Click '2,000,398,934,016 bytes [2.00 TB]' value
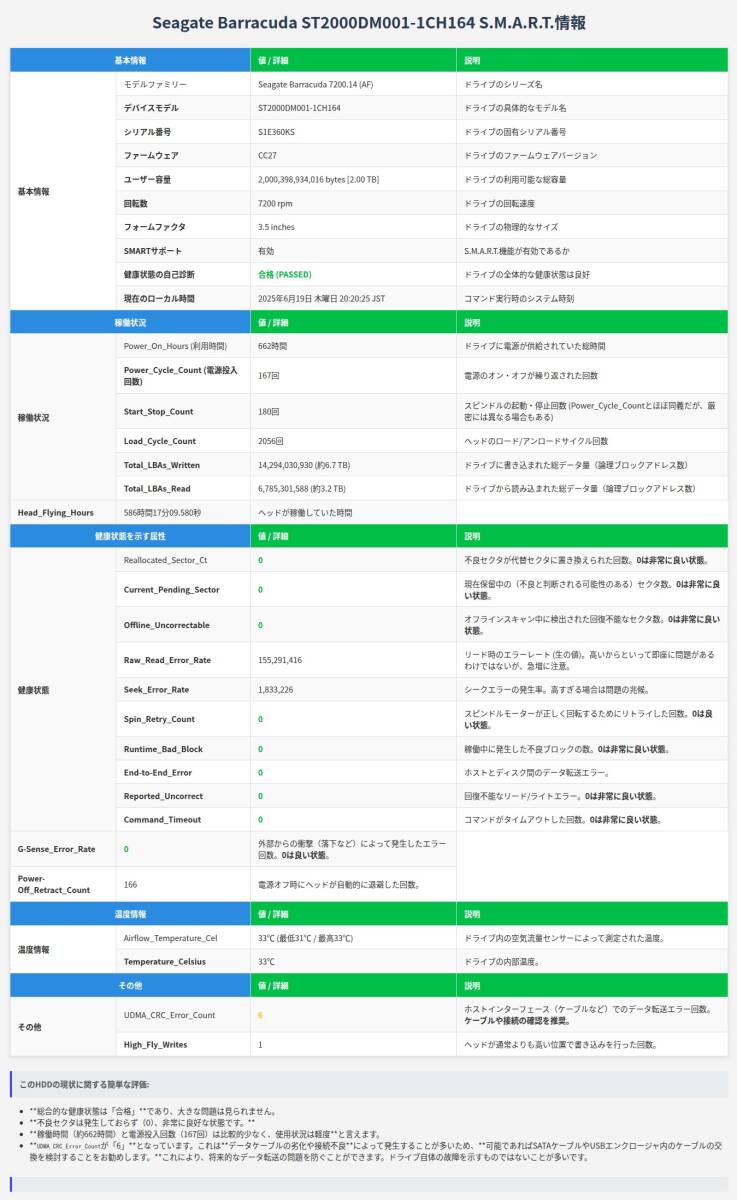Viewport: 737px width, 1200px height. (x=318, y=180)
